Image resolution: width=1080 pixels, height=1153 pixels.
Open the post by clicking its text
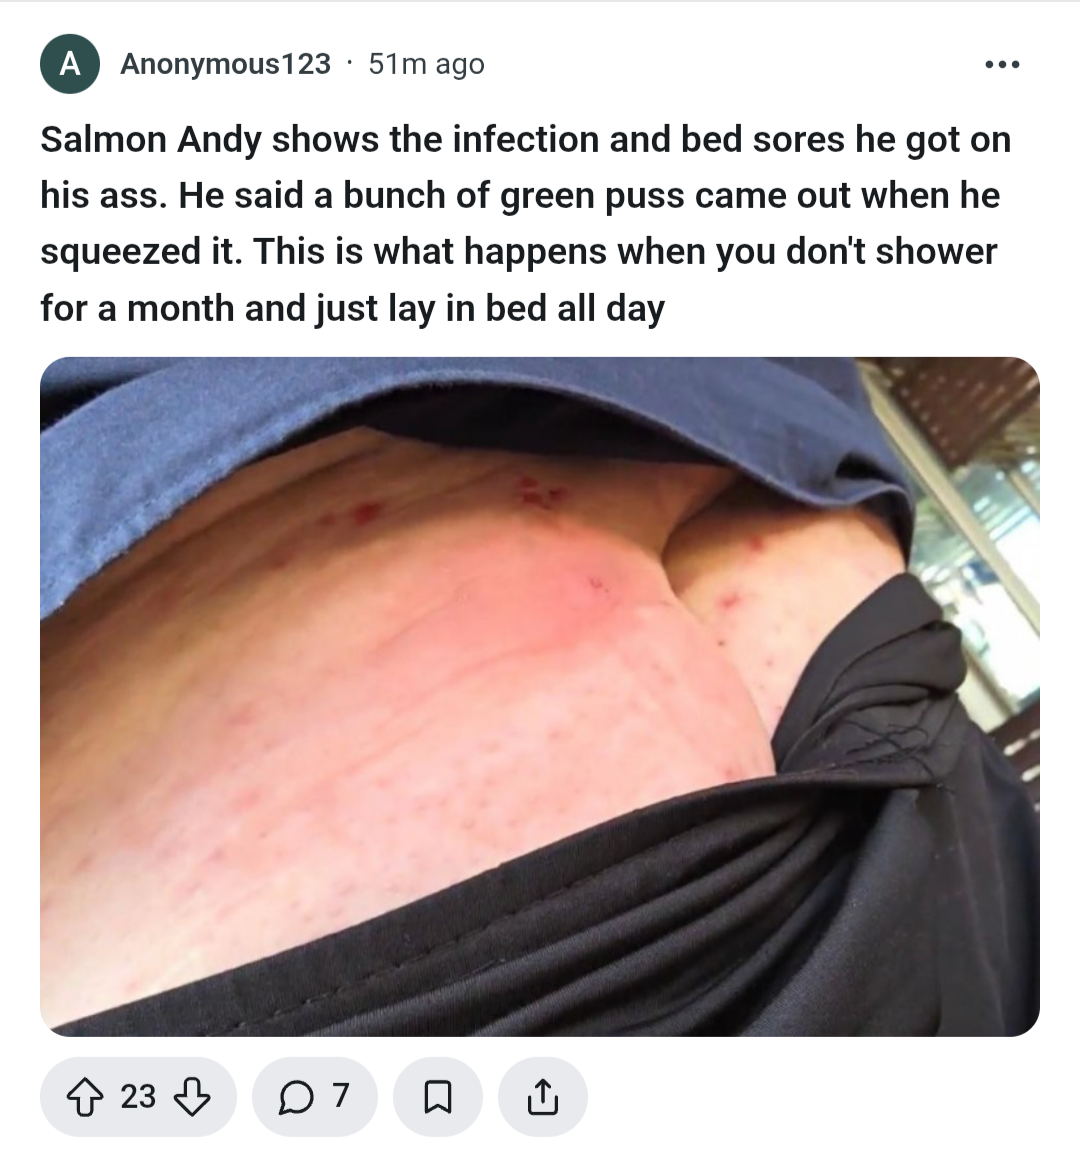[526, 224]
